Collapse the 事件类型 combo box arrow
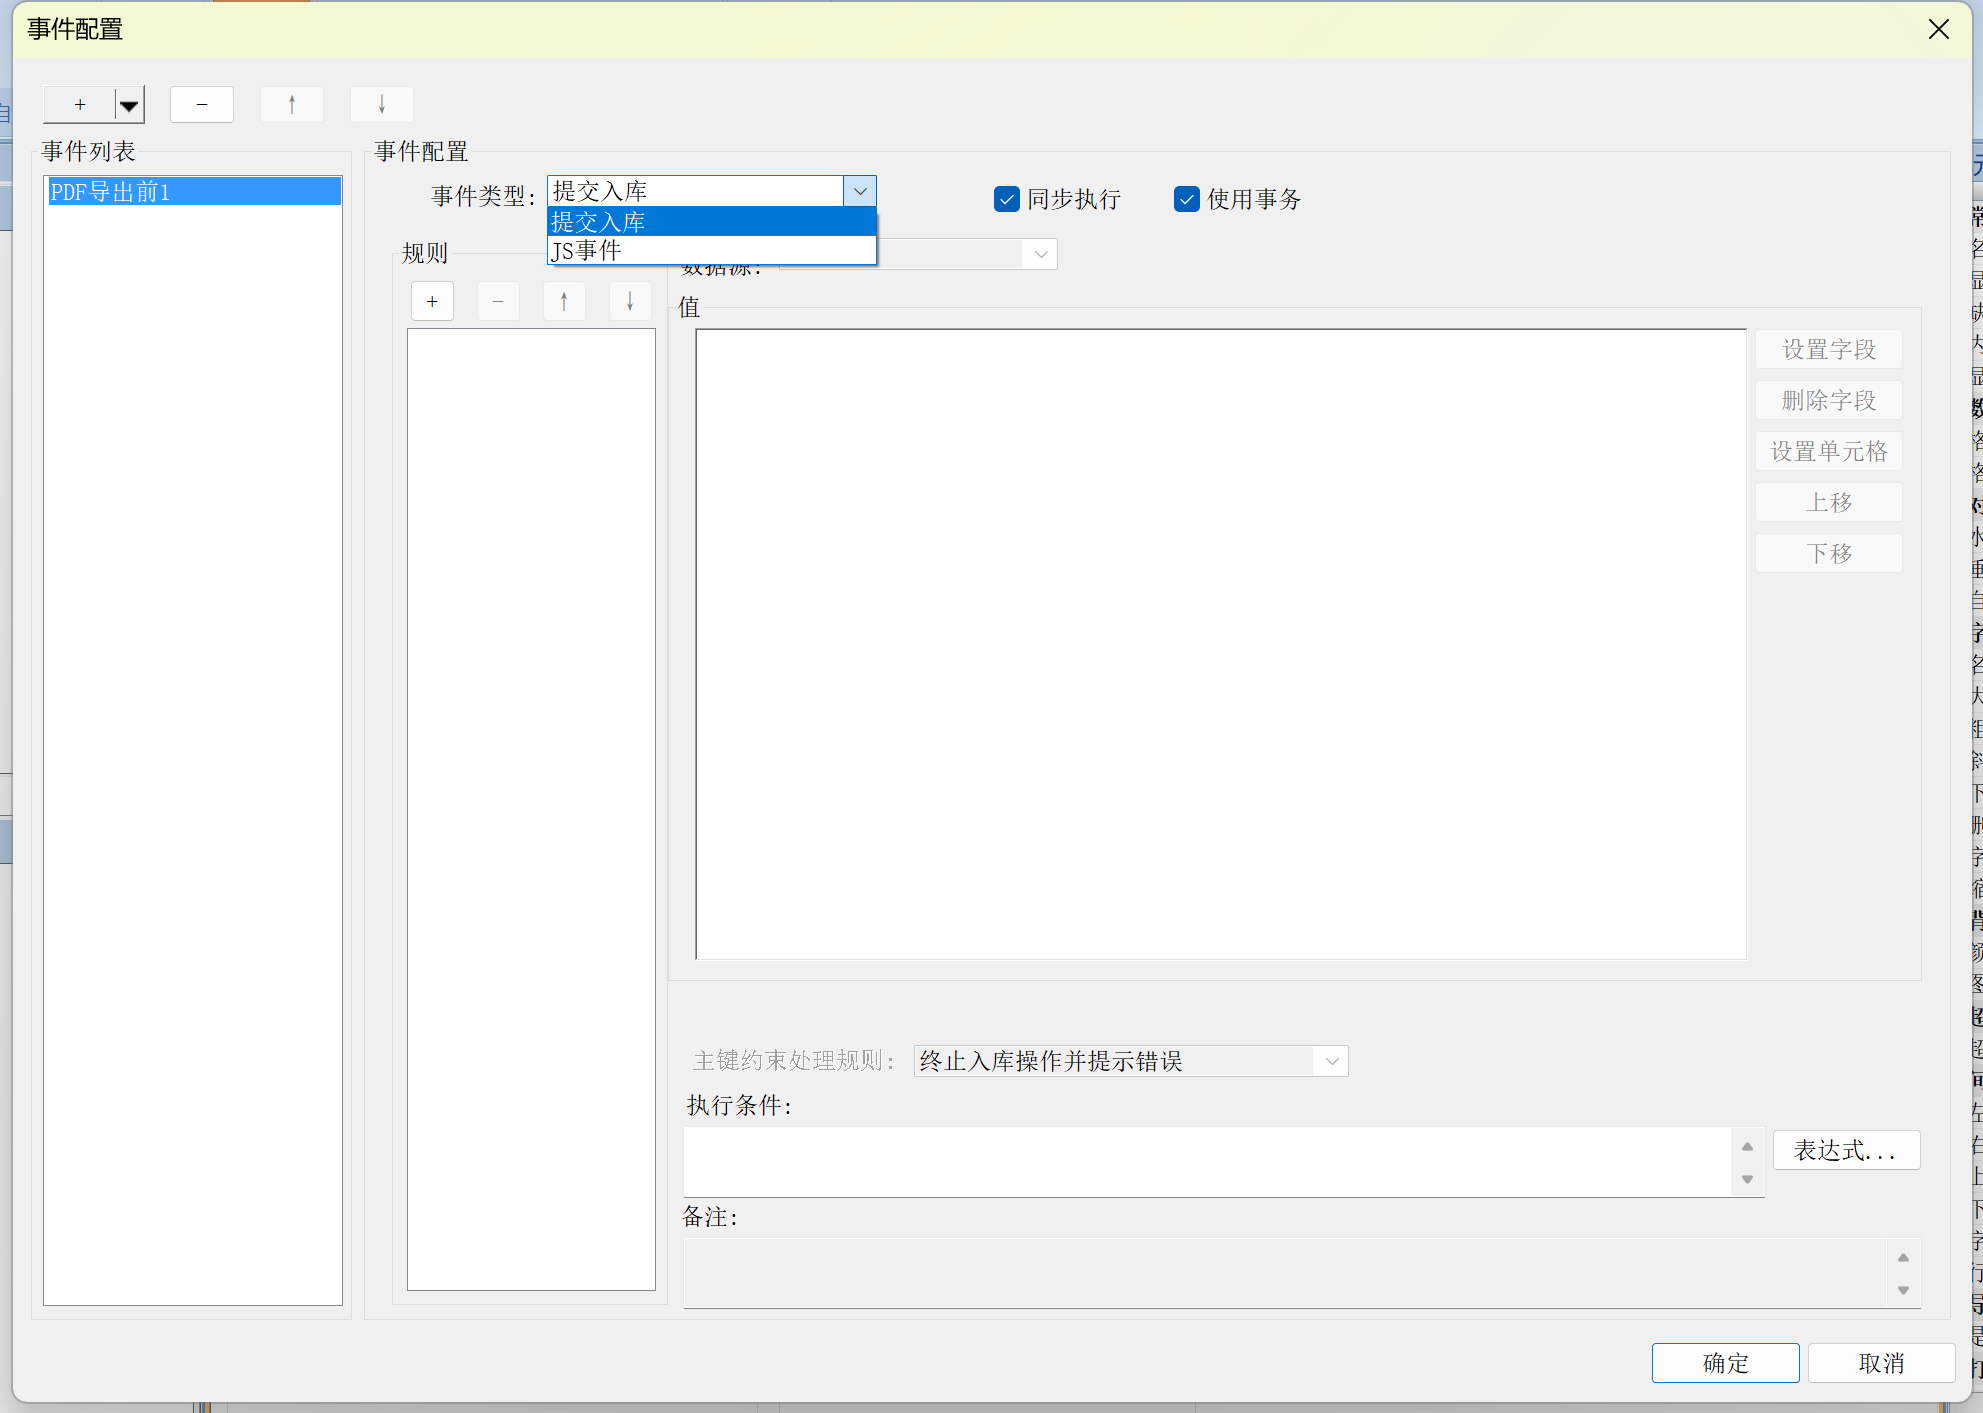 [860, 191]
